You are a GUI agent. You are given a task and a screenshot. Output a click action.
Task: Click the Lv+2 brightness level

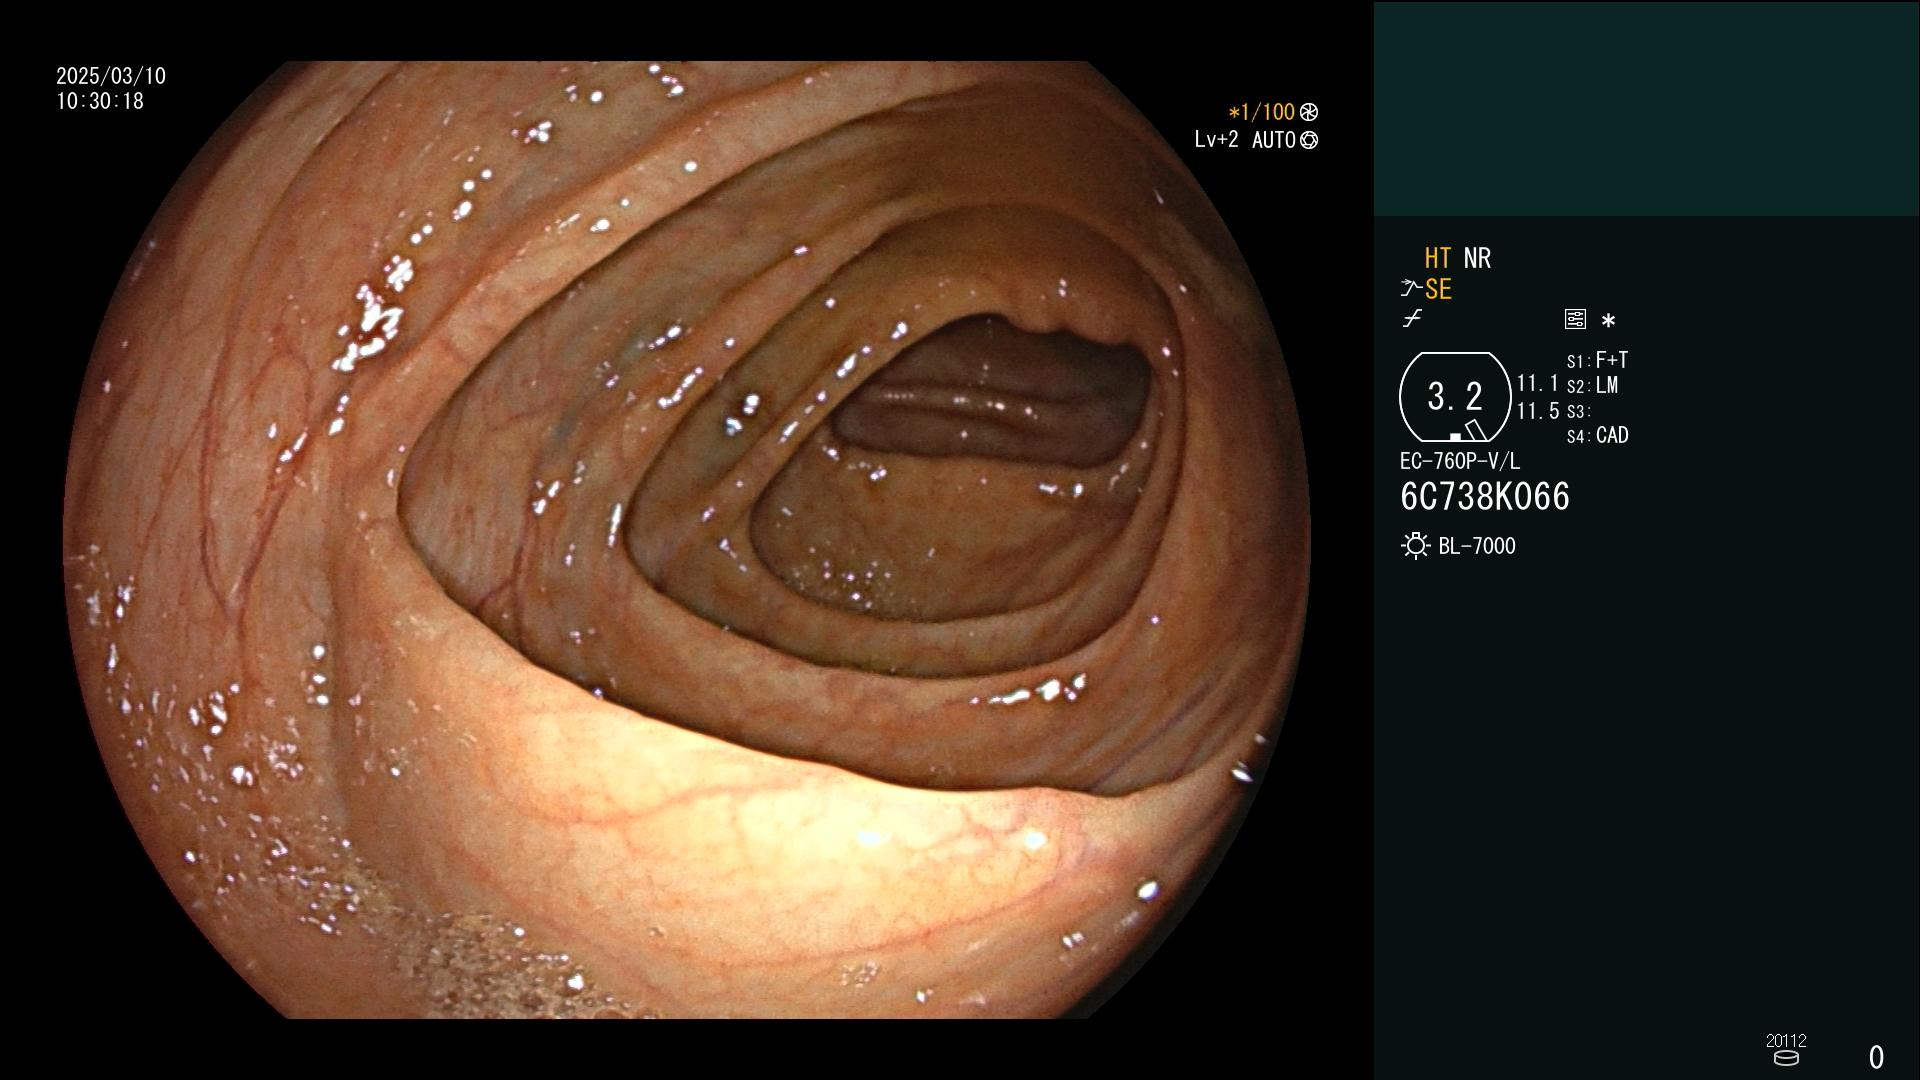(1216, 139)
